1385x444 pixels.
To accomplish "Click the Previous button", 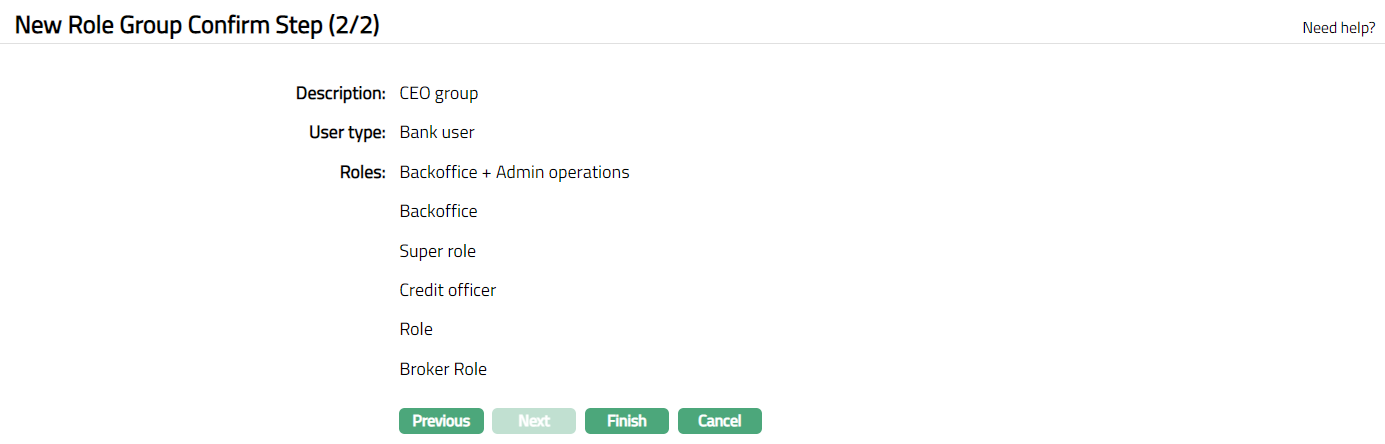I will pyautogui.click(x=441, y=421).
